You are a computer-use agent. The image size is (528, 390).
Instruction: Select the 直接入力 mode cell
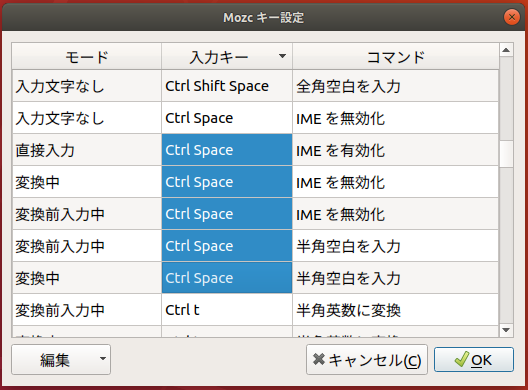[x=87, y=150]
